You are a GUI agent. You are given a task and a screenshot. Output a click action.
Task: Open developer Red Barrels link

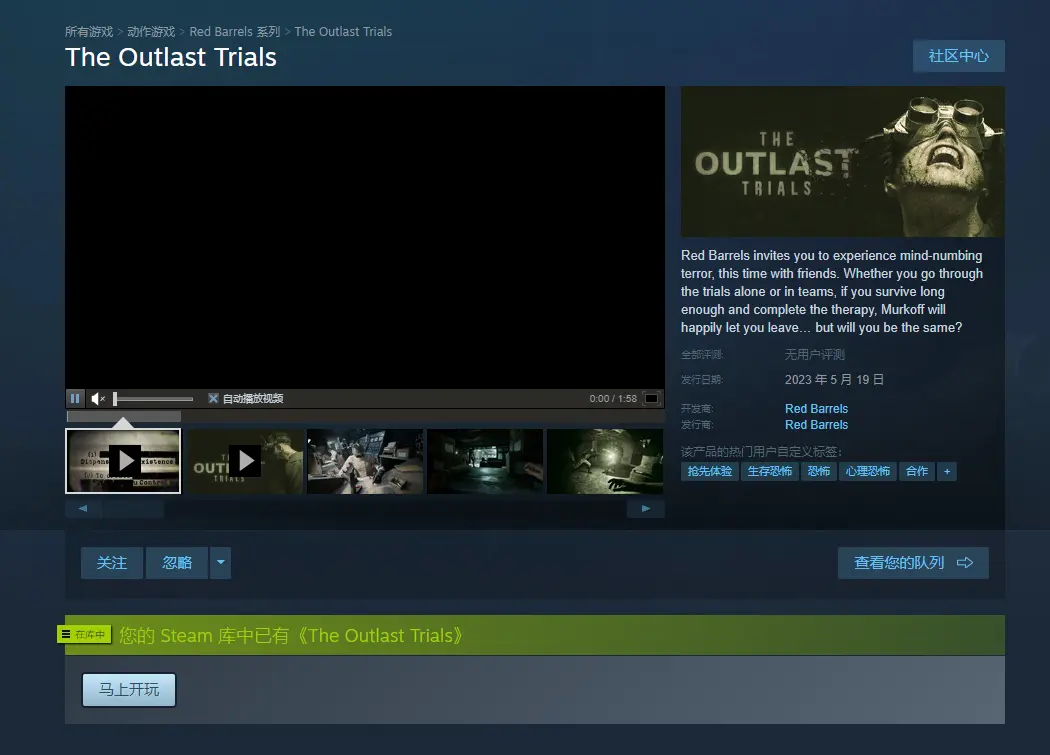coord(816,409)
